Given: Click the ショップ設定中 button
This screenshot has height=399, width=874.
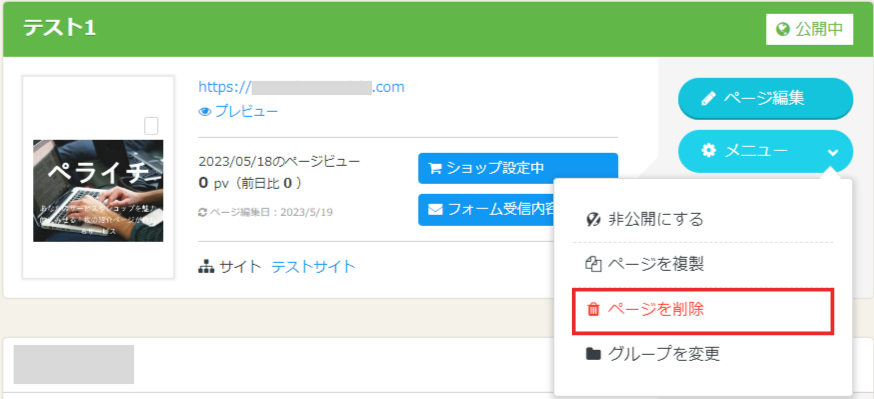Looking at the screenshot, I should 518,168.
